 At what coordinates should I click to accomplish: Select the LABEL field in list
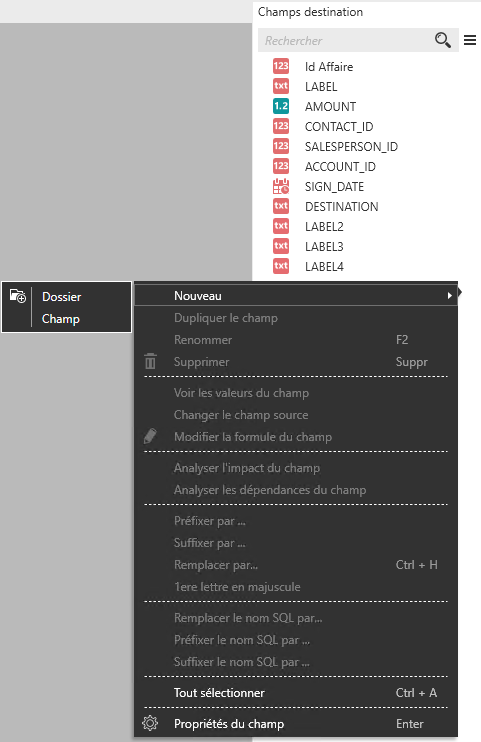[321, 87]
